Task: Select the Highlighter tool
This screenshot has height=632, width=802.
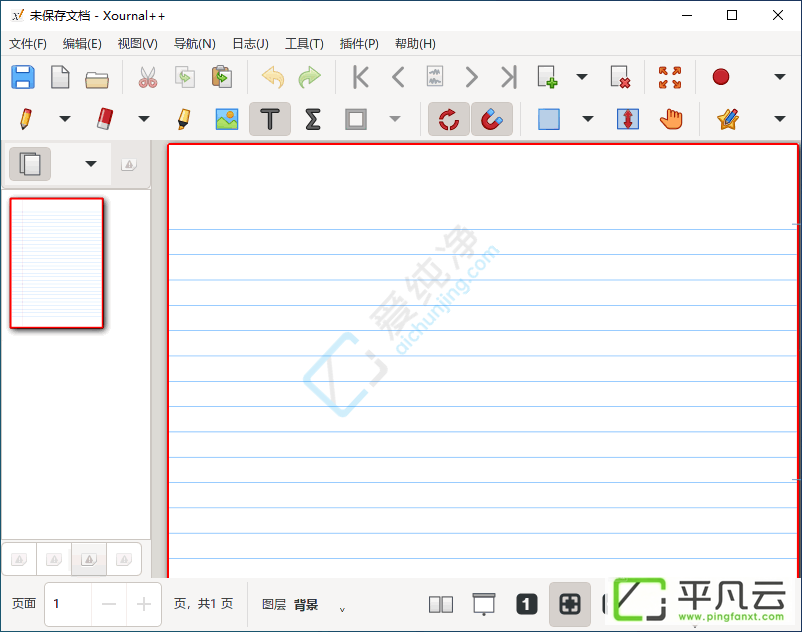Action: pos(184,119)
